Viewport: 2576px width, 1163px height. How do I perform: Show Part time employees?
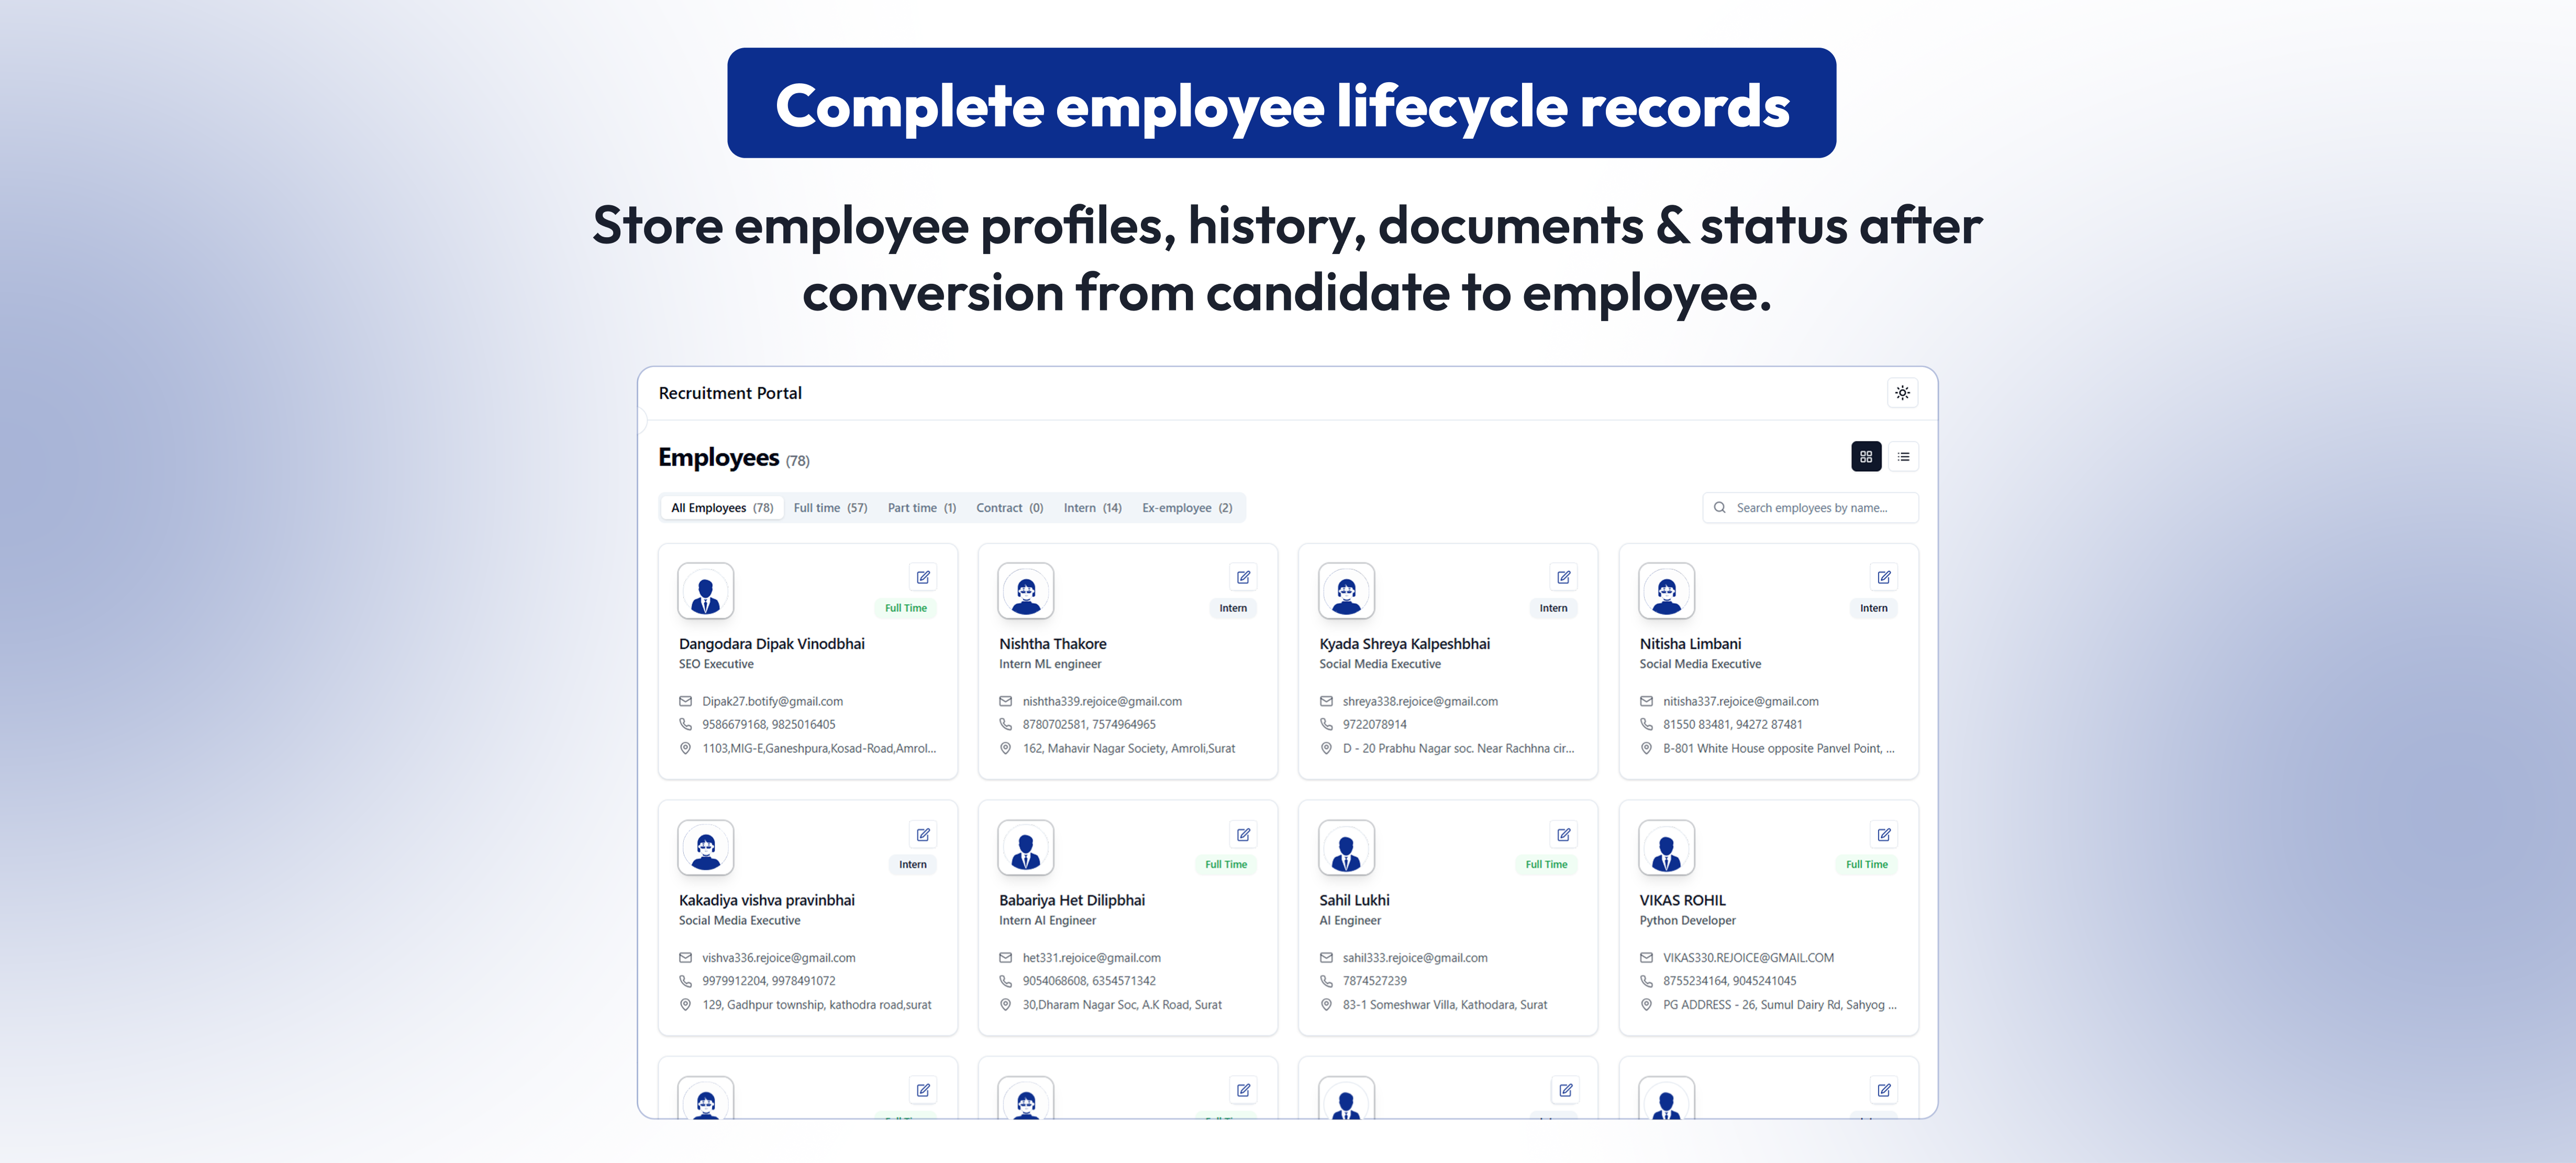(x=921, y=508)
